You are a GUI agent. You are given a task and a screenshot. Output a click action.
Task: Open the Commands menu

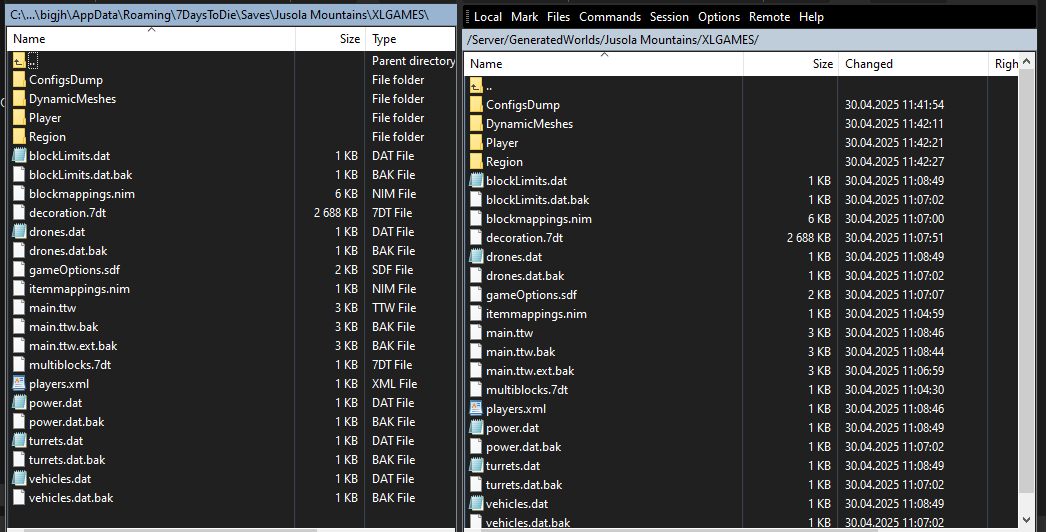pos(609,17)
